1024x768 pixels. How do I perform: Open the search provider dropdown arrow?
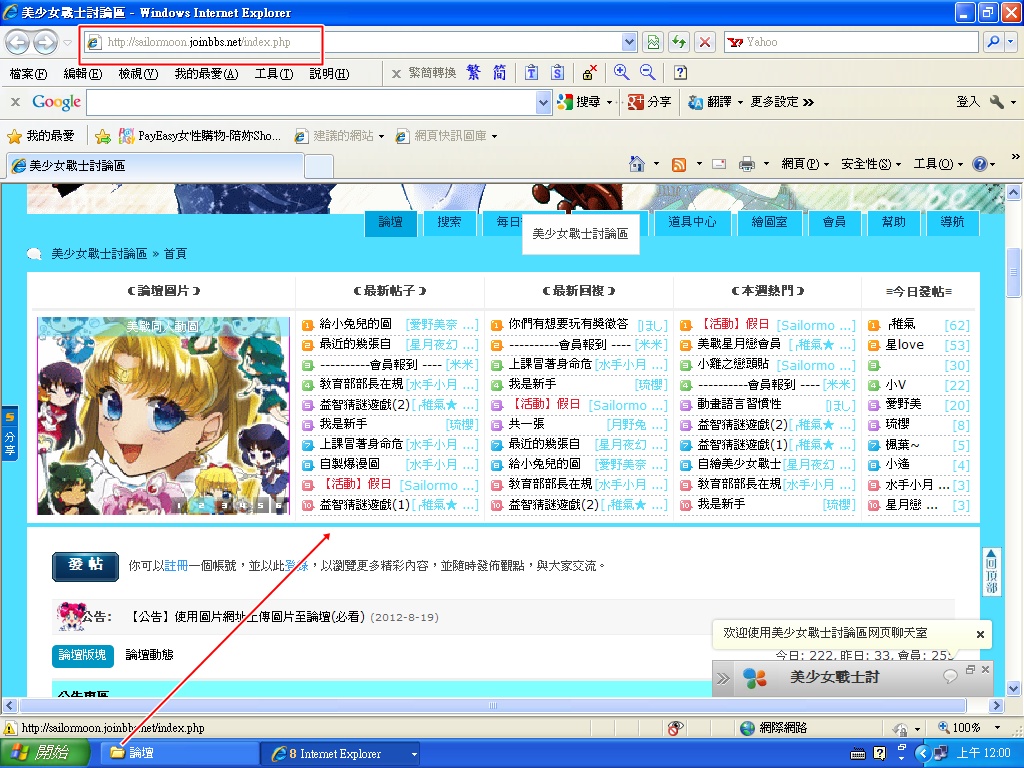(1011, 42)
